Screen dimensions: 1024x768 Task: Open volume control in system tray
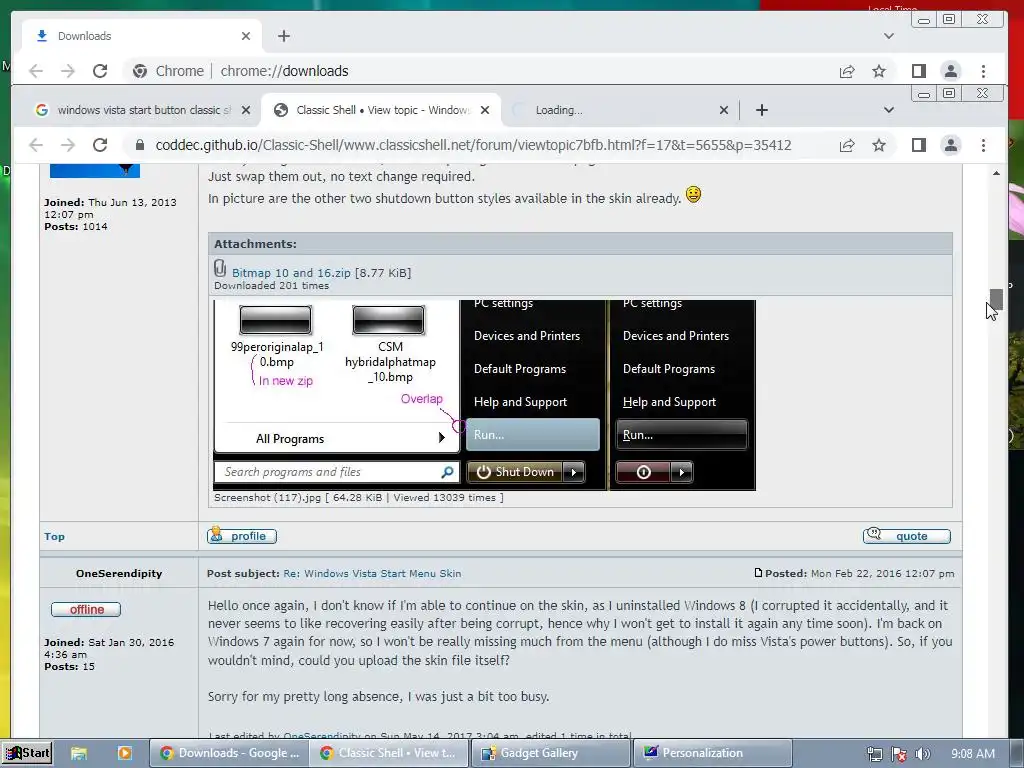click(922, 754)
